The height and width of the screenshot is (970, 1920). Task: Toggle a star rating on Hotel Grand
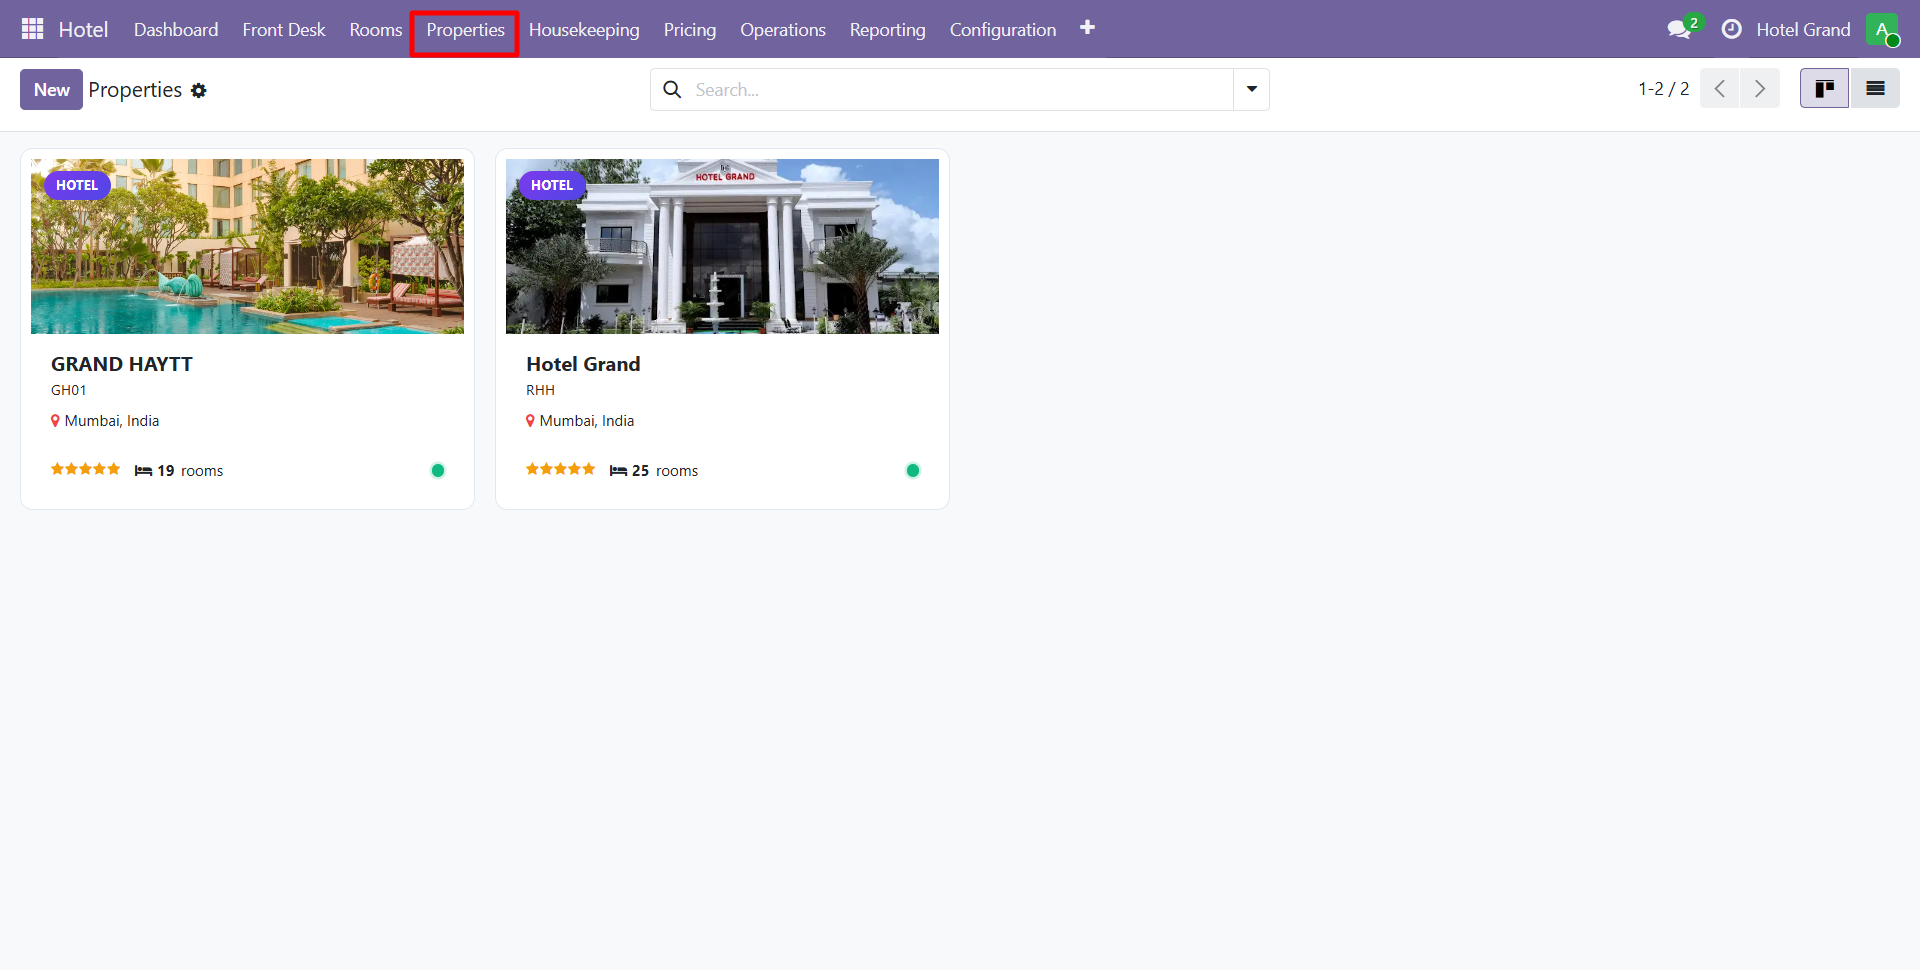click(x=560, y=468)
